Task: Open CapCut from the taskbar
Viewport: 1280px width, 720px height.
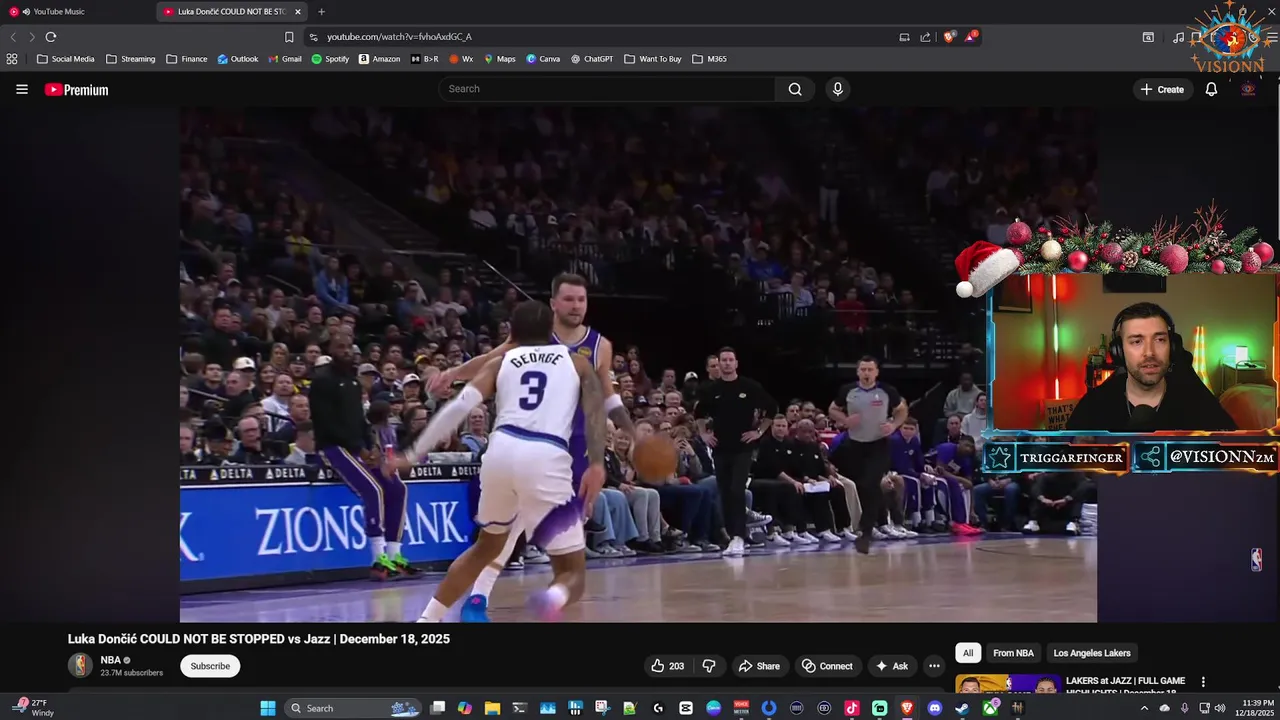Action: [x=685, y=708]
